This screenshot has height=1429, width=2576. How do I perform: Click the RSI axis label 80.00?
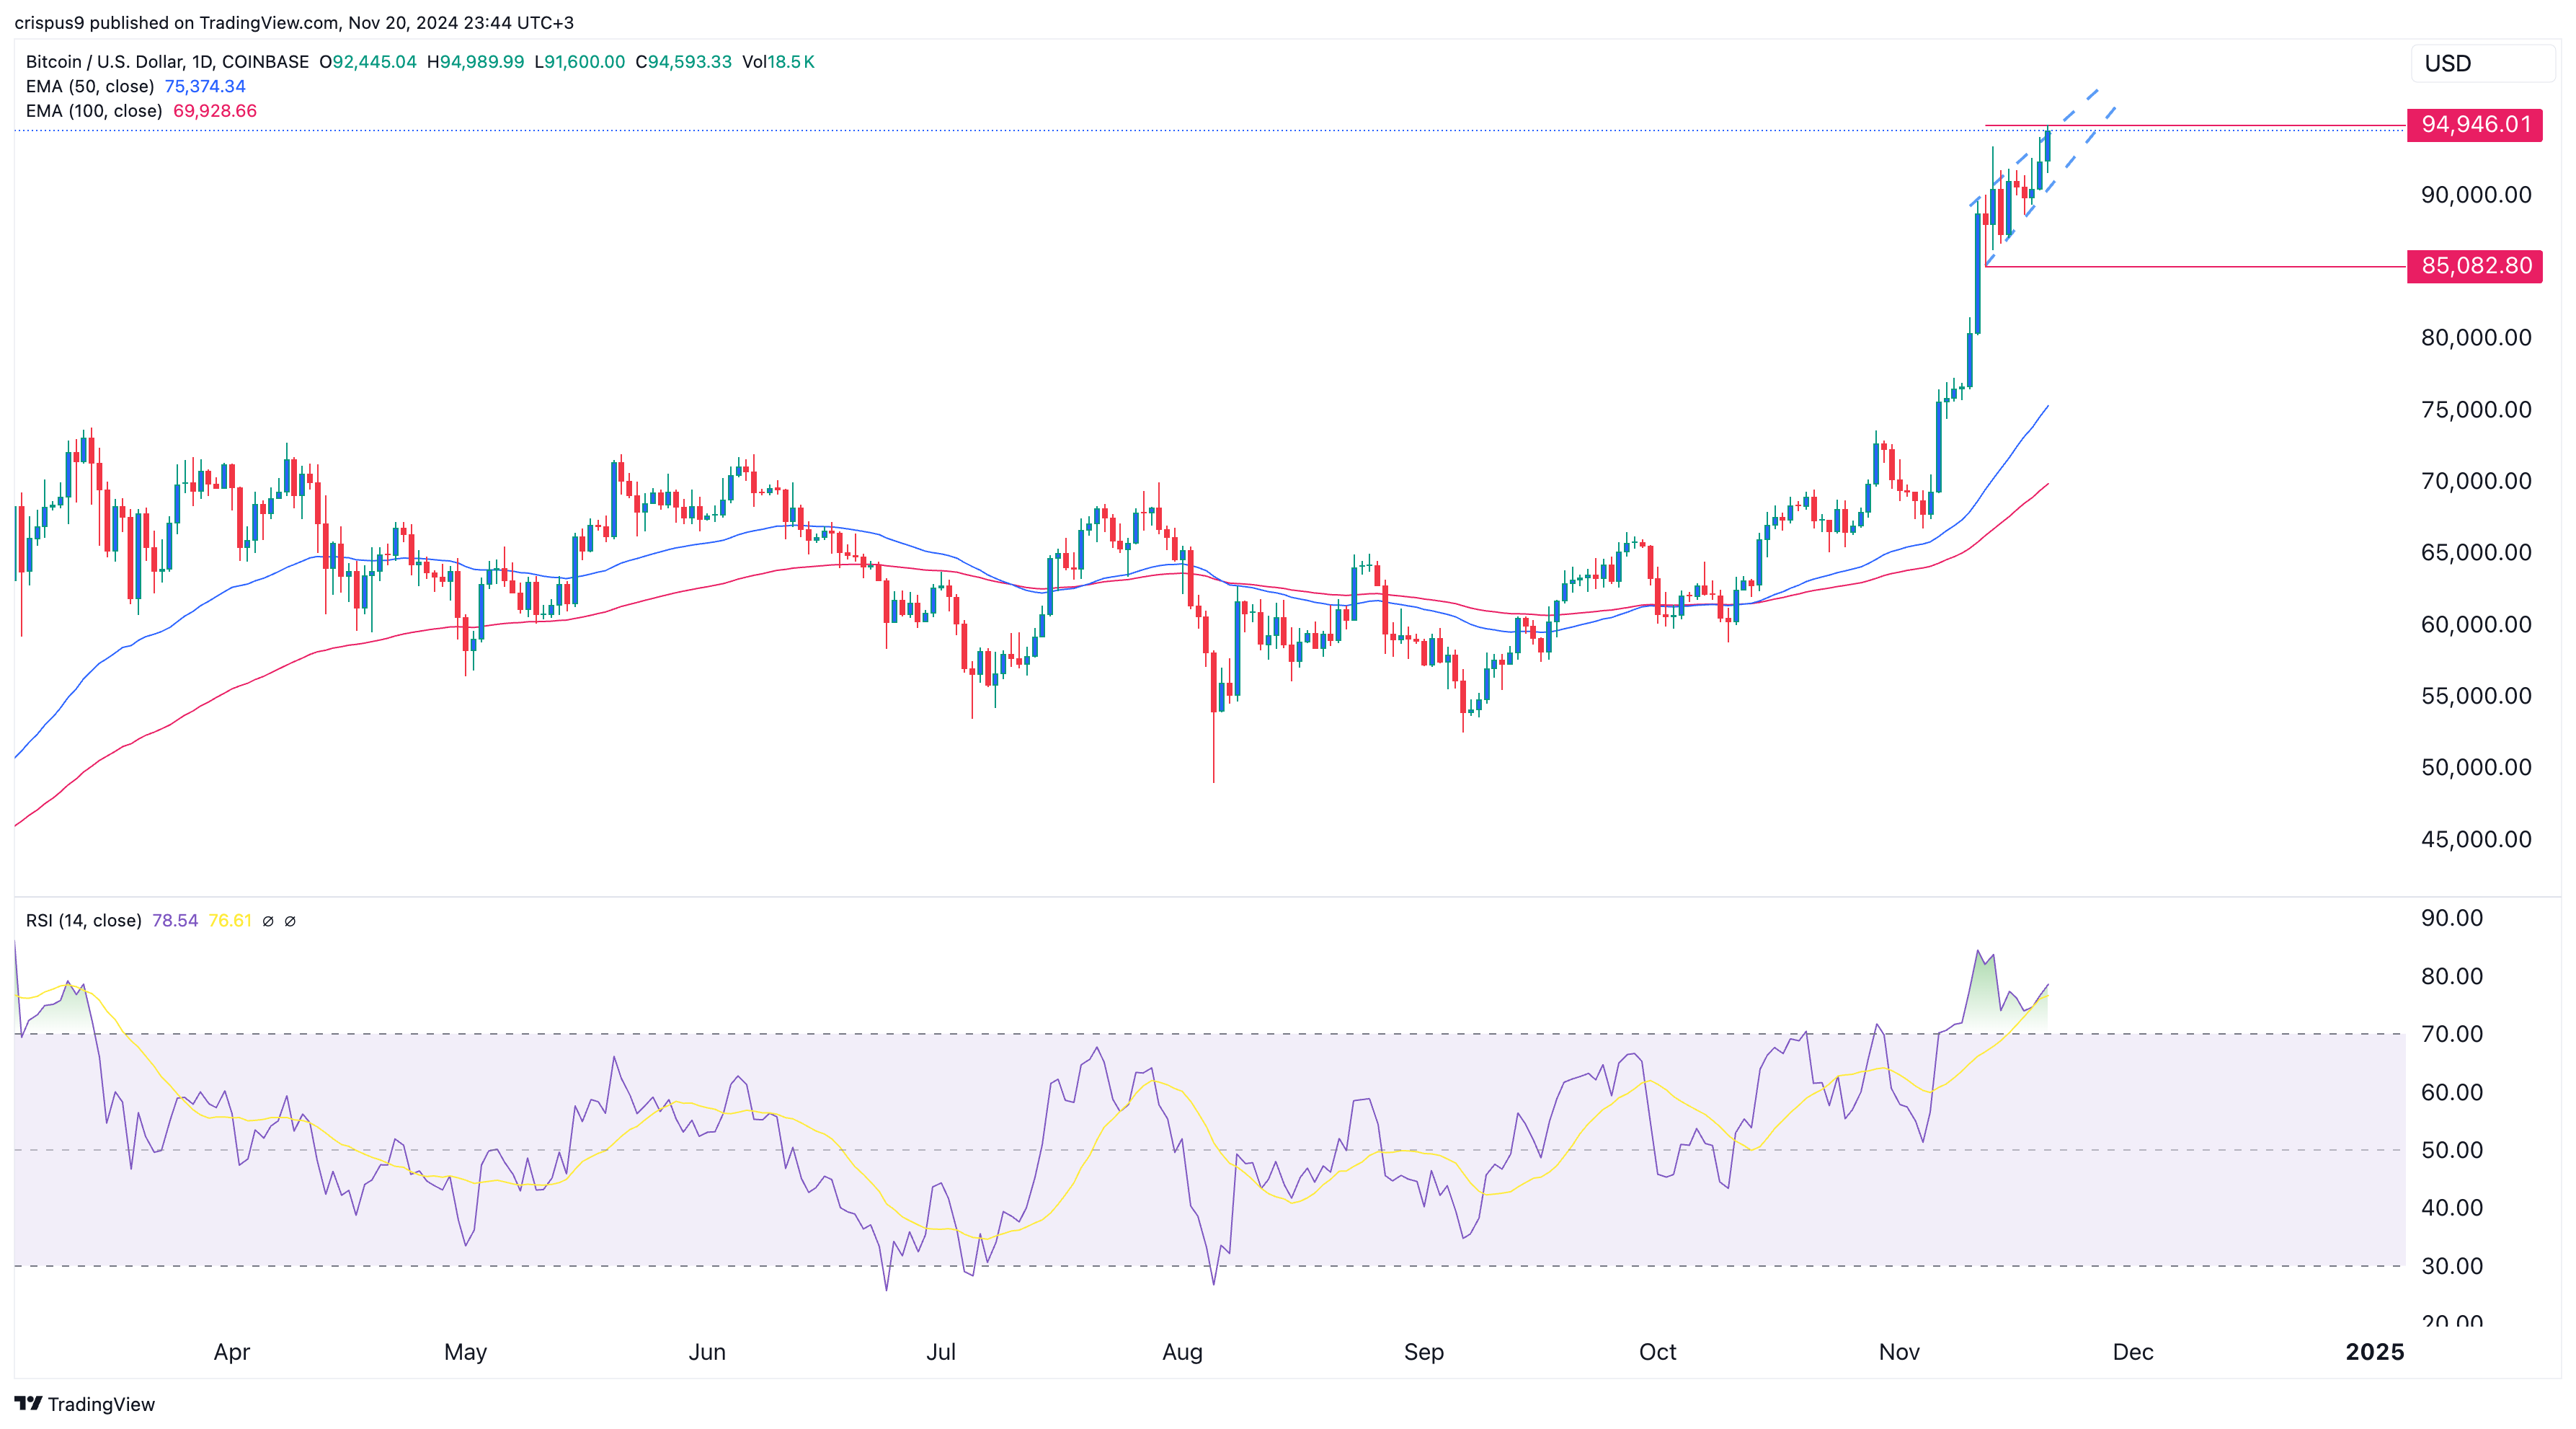tap(2451, 976)
